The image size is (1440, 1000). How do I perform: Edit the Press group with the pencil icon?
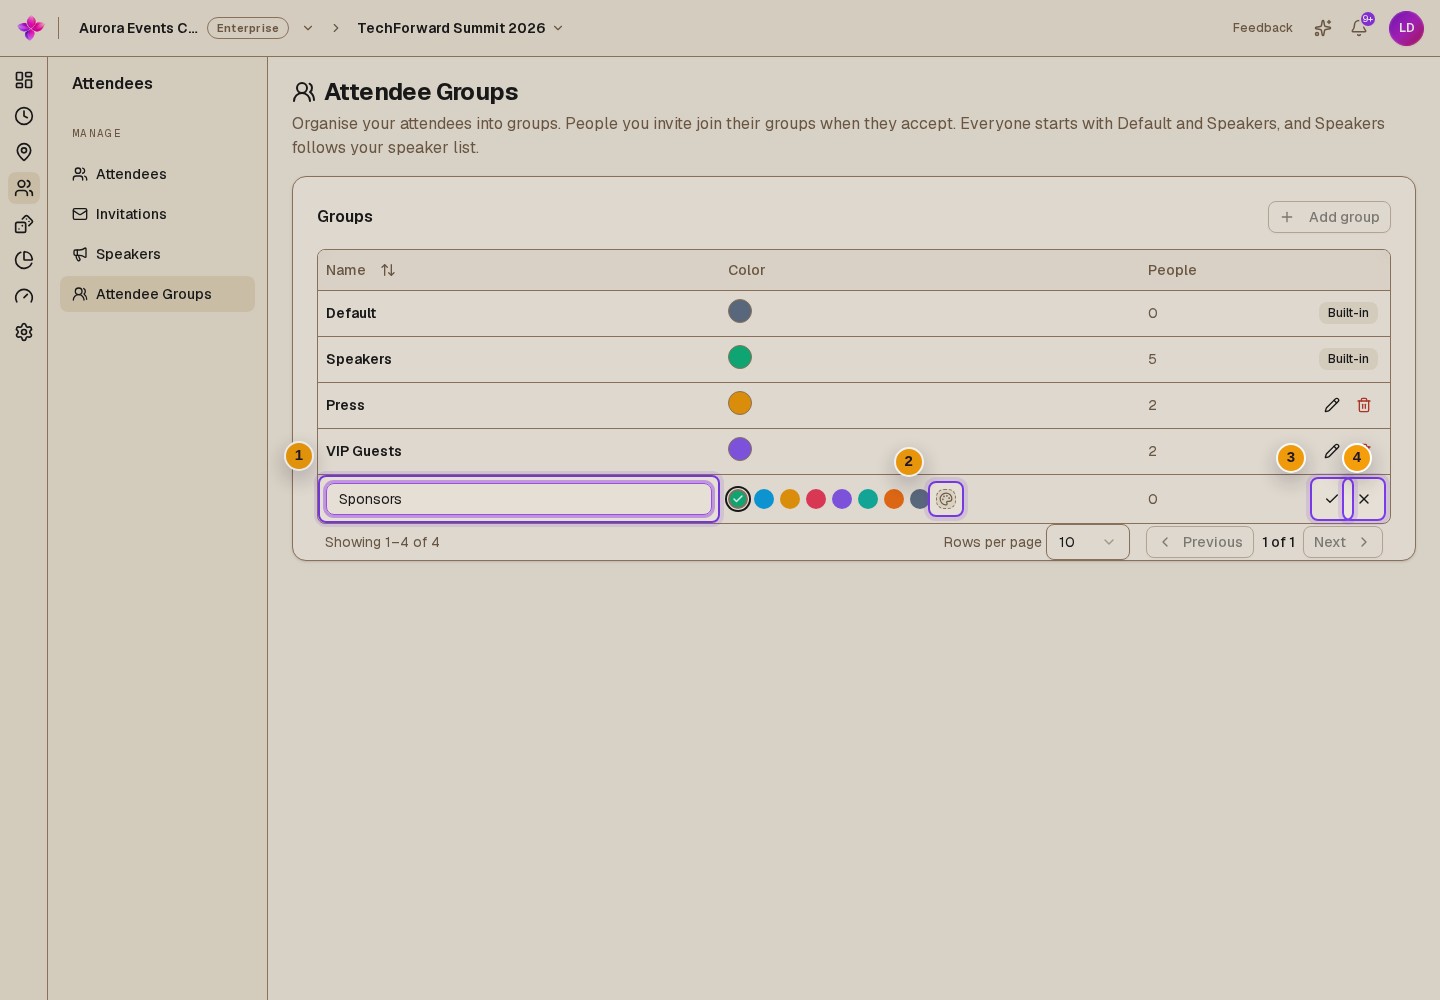tap(1332, 405)
